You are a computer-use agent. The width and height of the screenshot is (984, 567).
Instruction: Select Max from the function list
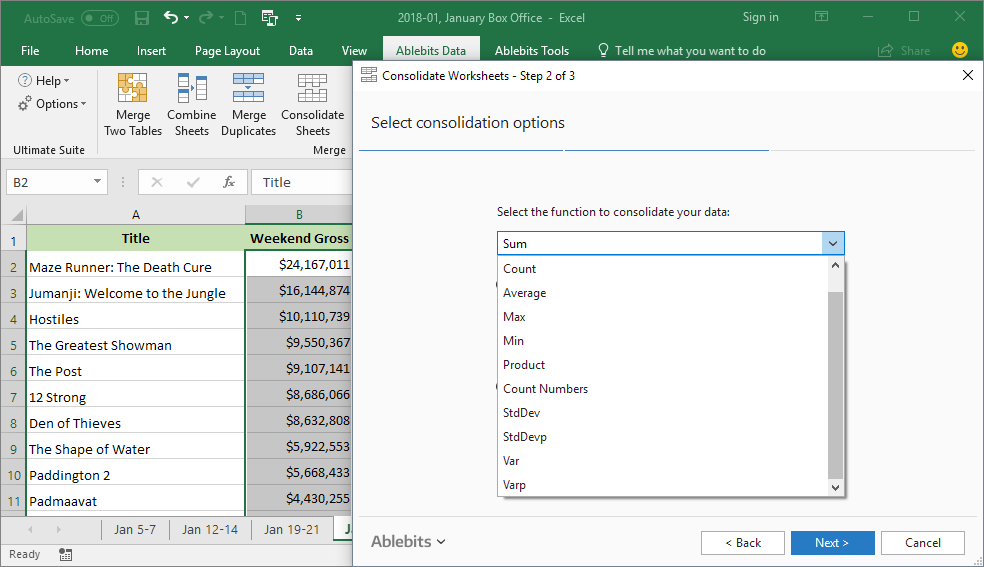(x=663, y=317)
